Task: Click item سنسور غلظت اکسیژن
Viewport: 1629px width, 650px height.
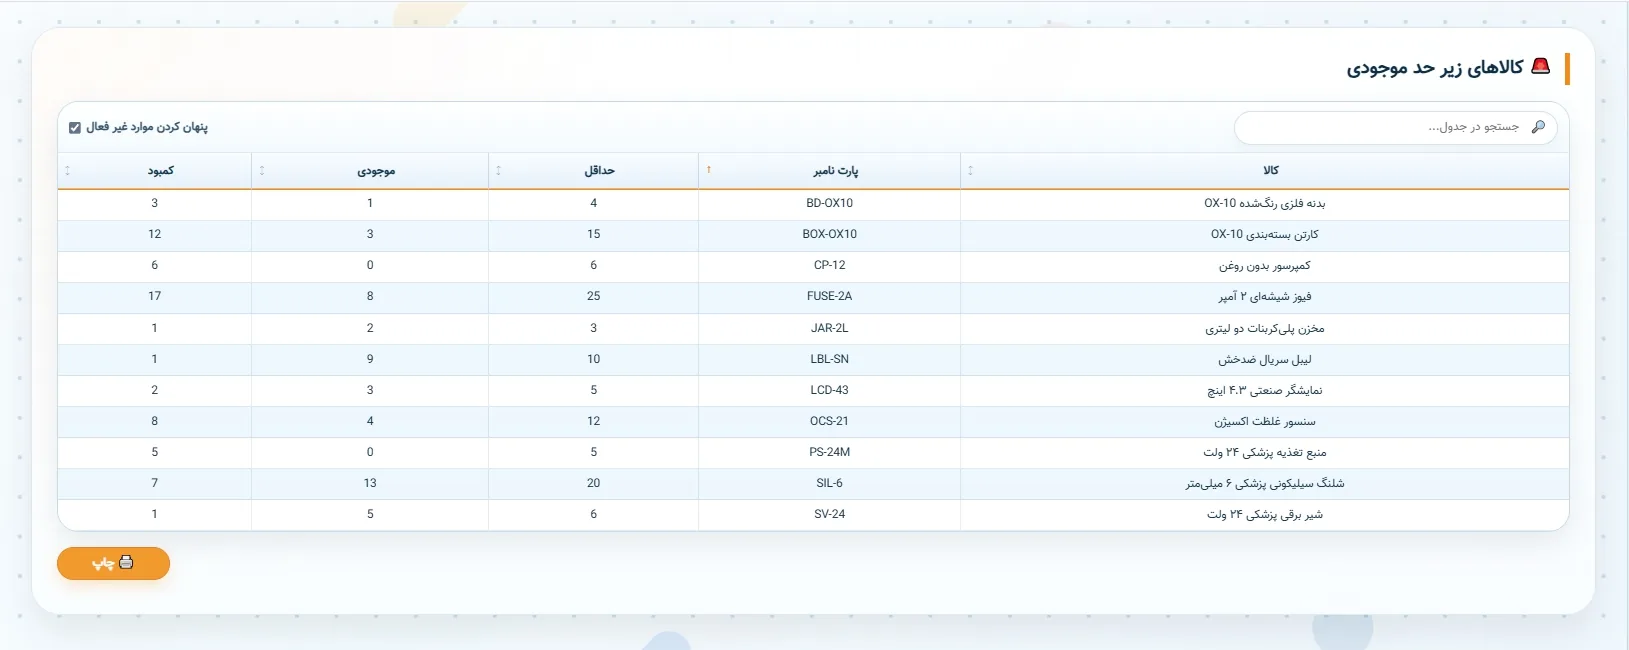Action: coord(1264,421)
